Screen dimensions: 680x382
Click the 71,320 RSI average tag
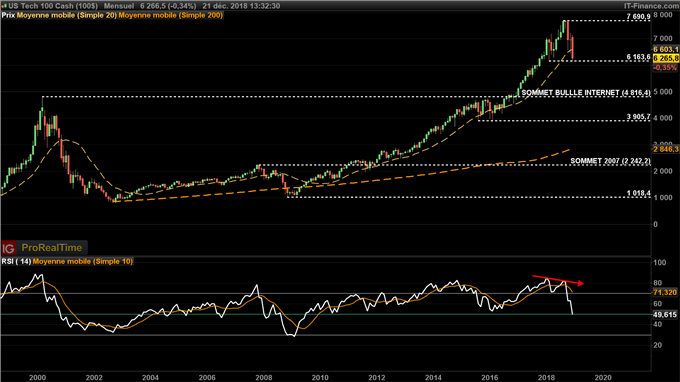pos(665,293)
